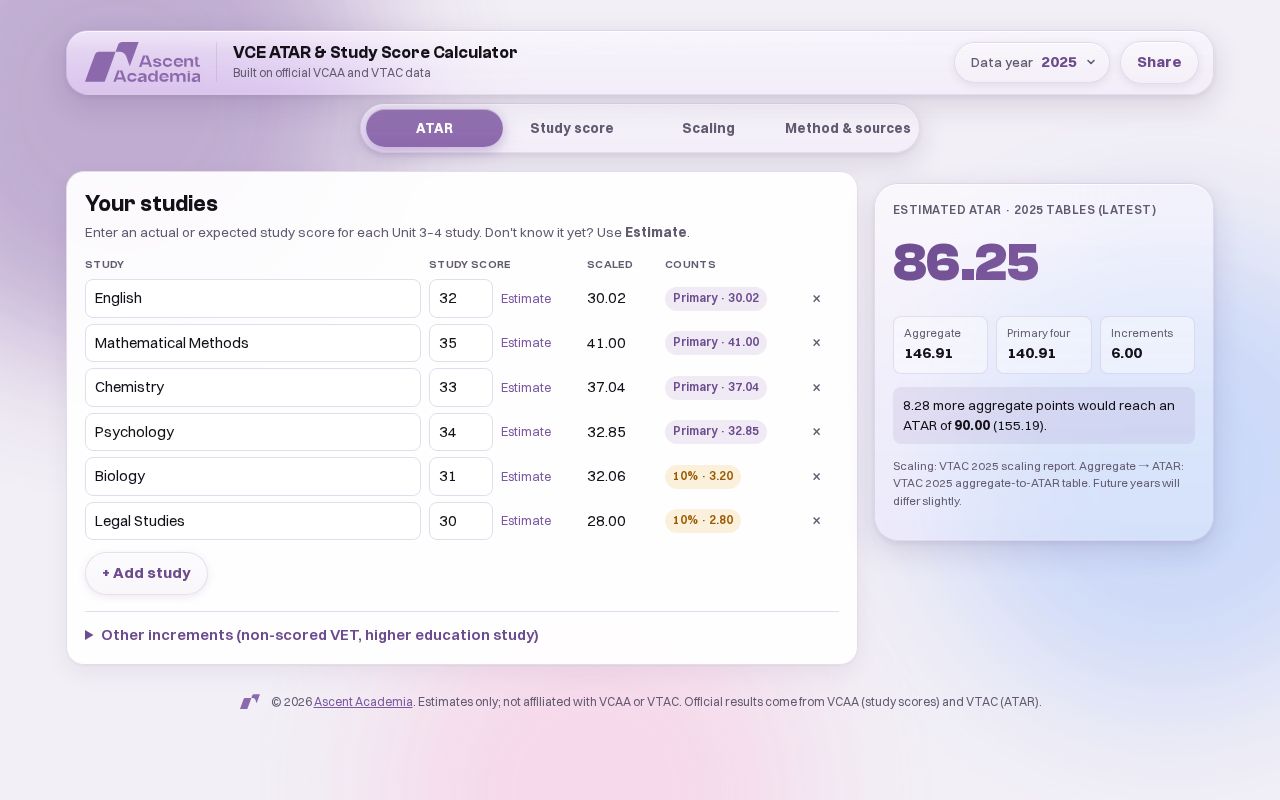The width and height of the screenshot is (1280, 800).
Task: Open the Method & sources tab
Action: click(847, 128)
